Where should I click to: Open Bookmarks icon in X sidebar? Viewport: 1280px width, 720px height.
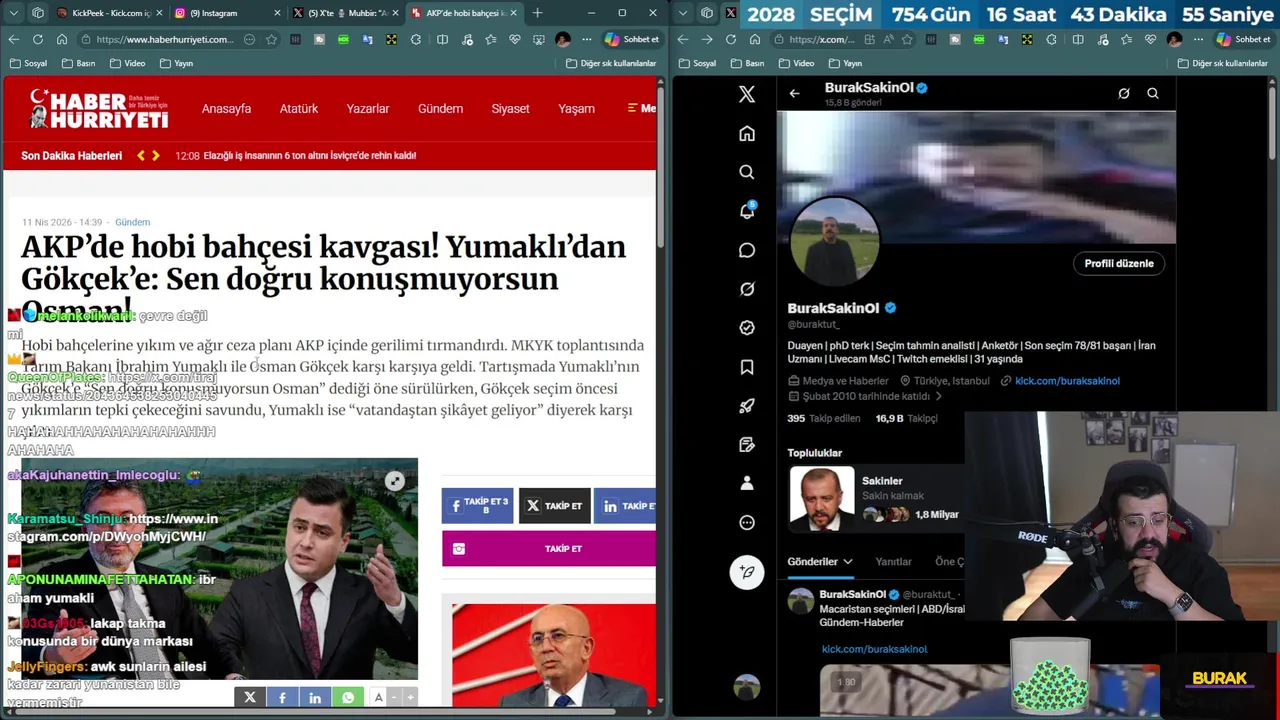(x=746, y=367)
